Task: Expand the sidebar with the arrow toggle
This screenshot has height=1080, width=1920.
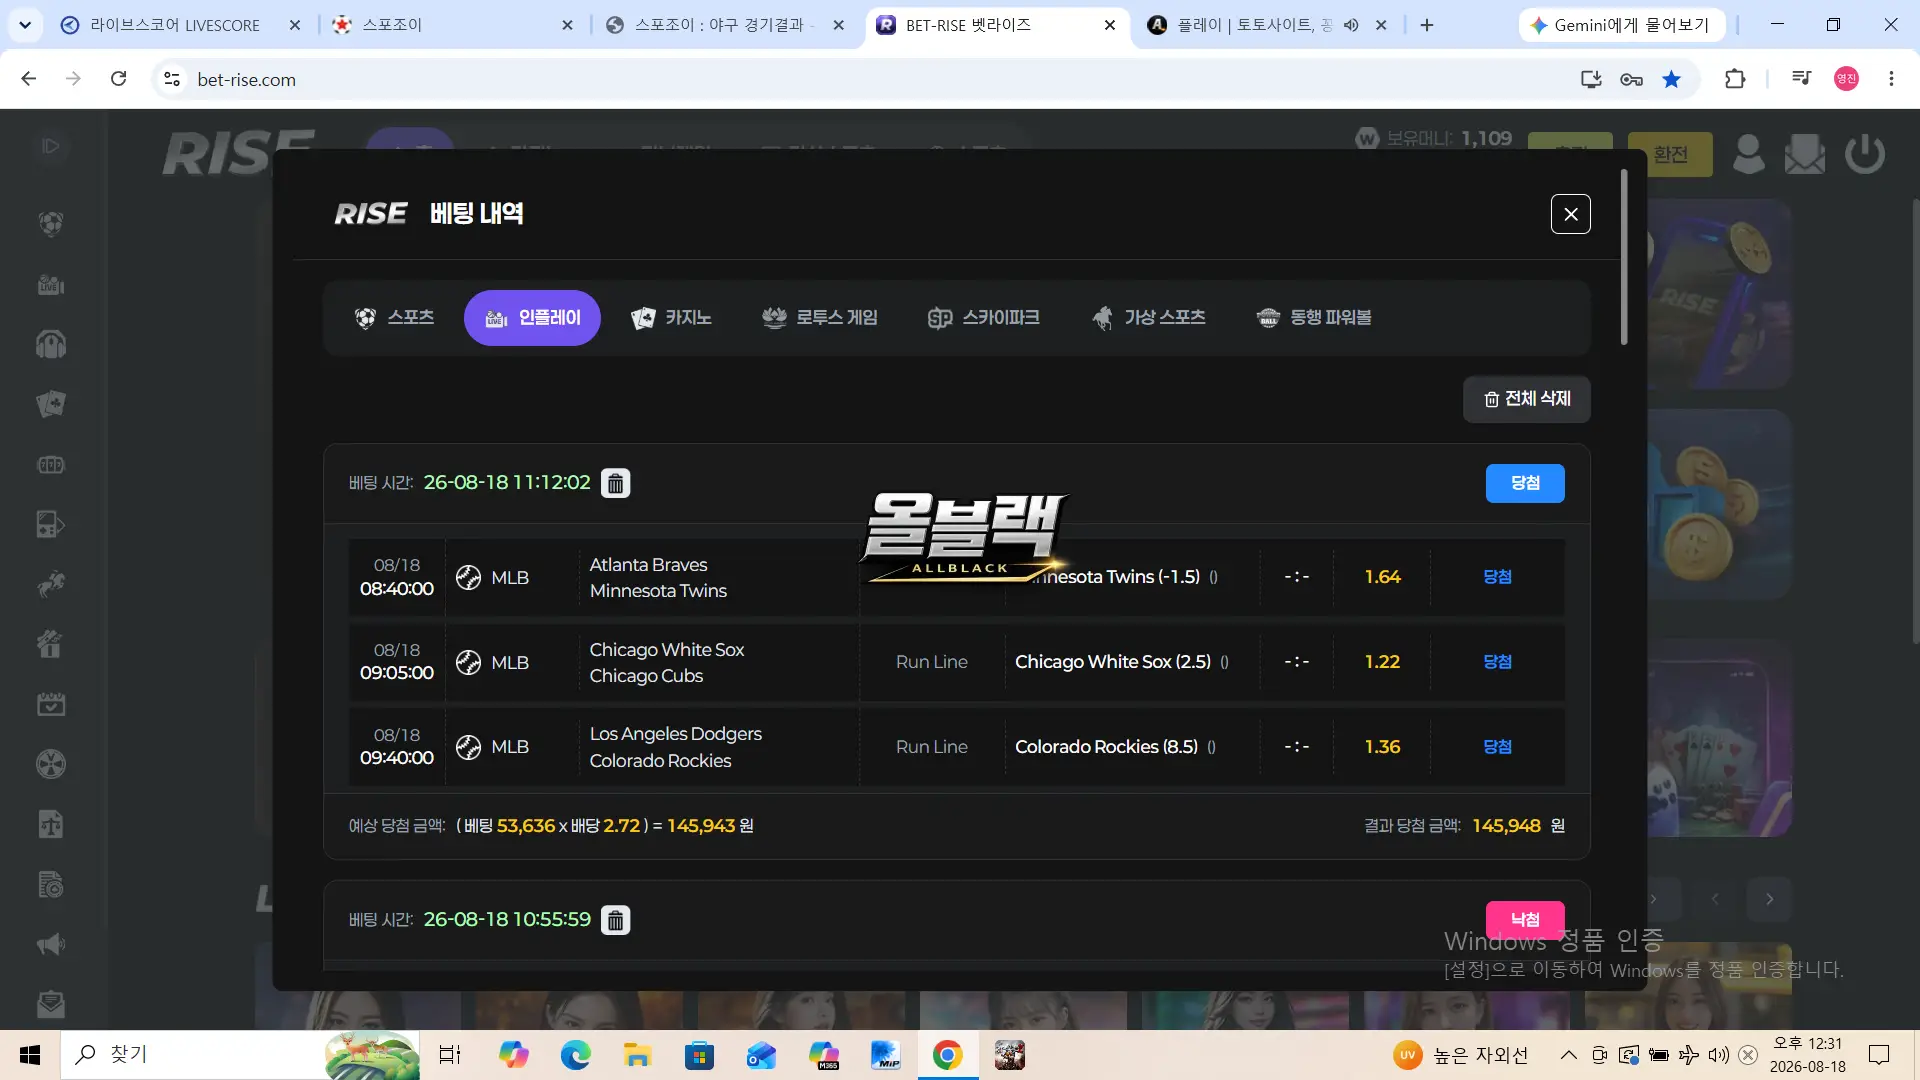Action: pos(51,146)
